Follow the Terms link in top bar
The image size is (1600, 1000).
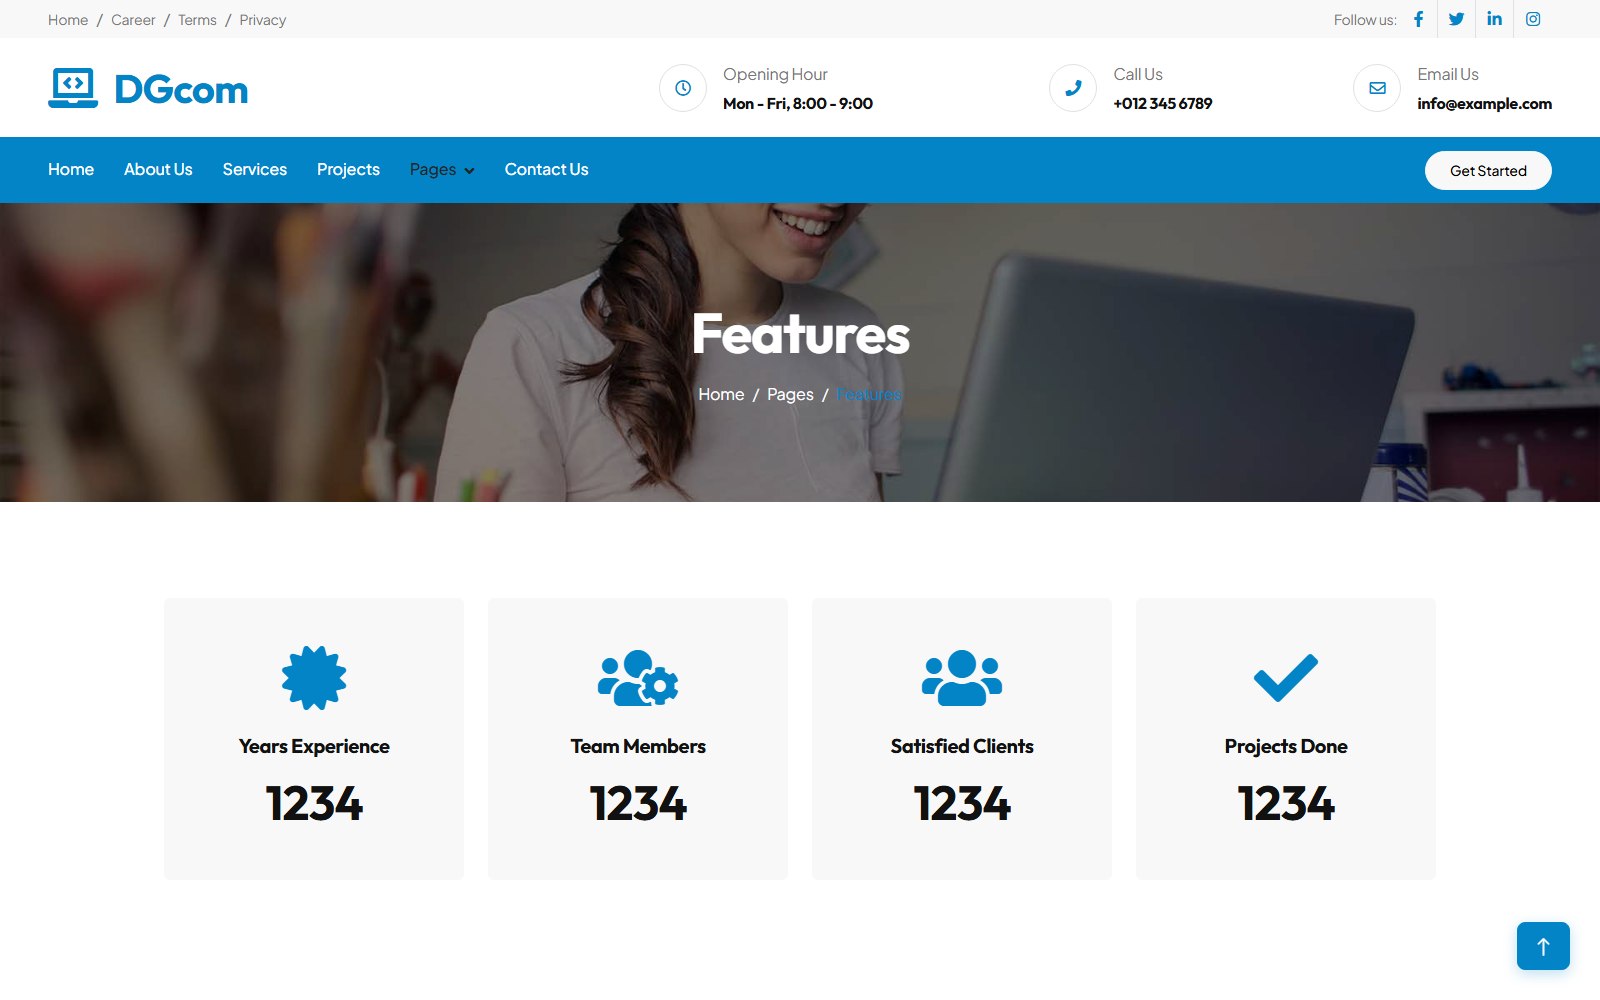tap(197, 20)
